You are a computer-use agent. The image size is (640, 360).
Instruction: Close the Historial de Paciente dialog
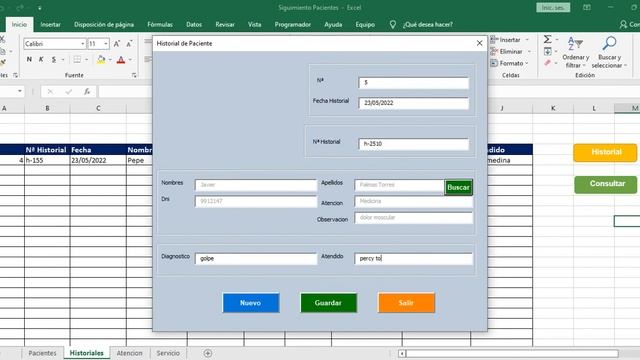click(x=480, y=43)
